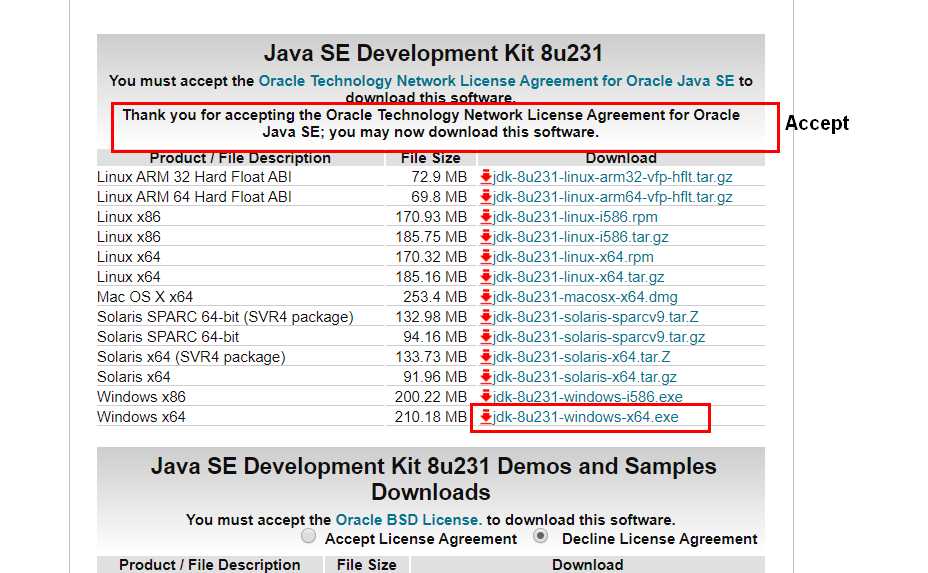Select Accept License Agreement radio button

pyautogui.click(x=308, y=536)
